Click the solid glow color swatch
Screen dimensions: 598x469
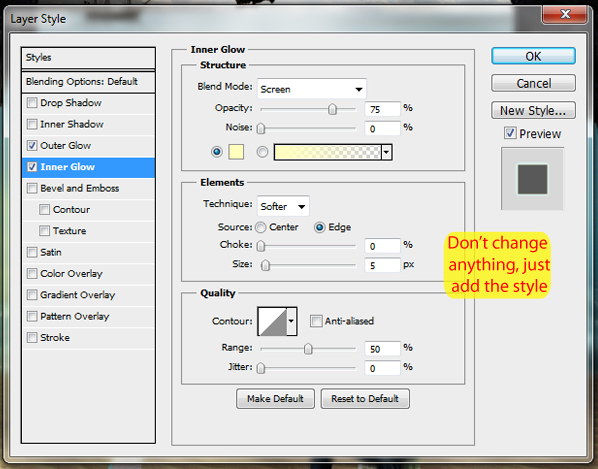click(x=236, y=152)
